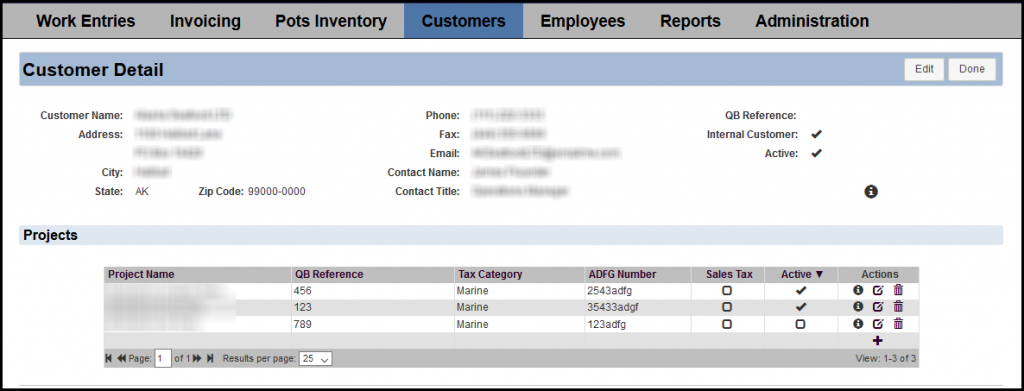Click the Zip Code value 99000-0000
The height and width of the screenshot is (391, 1024).
[x=276, y=192]
